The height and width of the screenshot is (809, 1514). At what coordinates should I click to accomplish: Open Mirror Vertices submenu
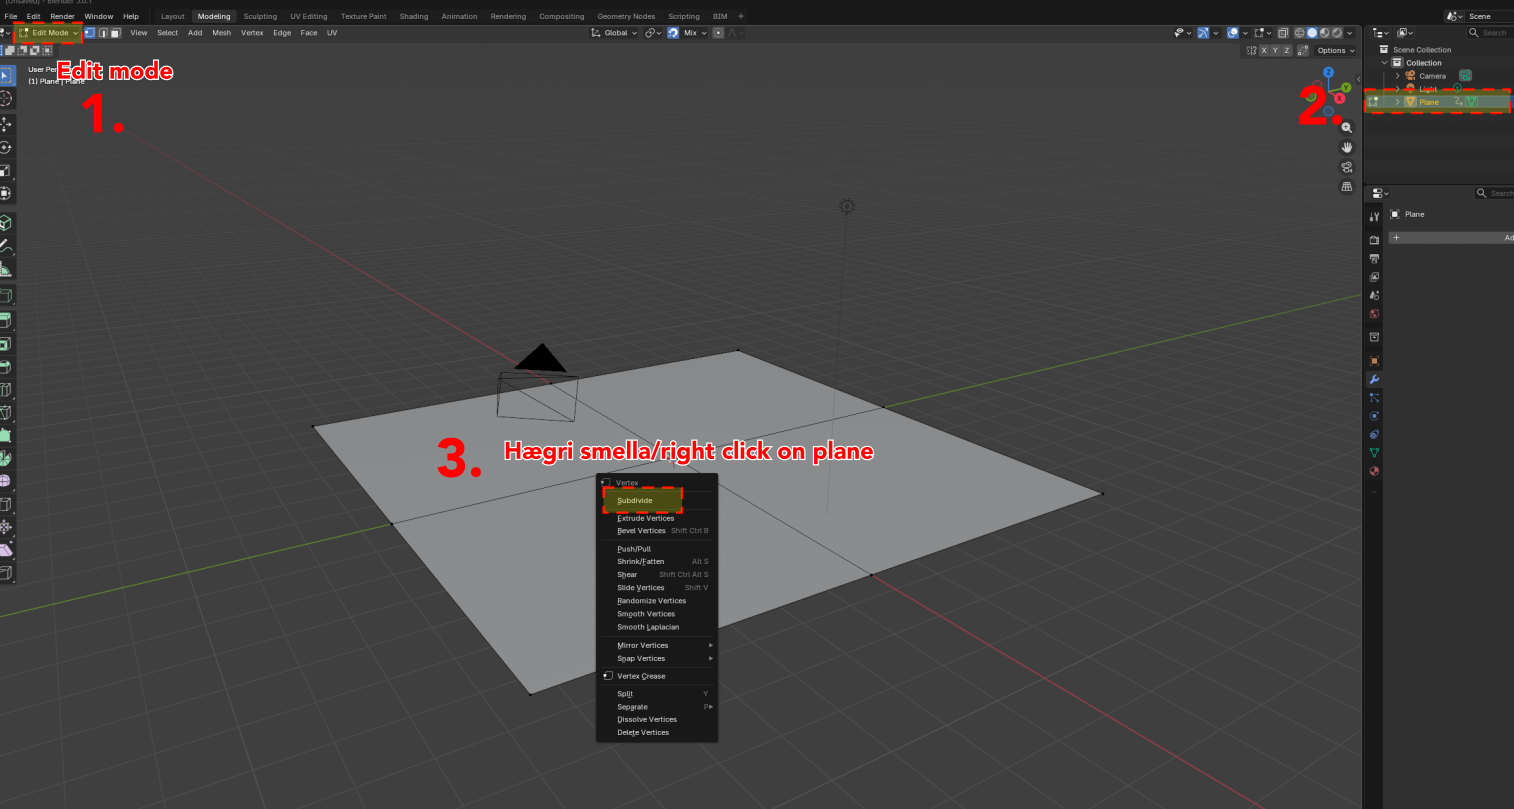pos(657,645)
